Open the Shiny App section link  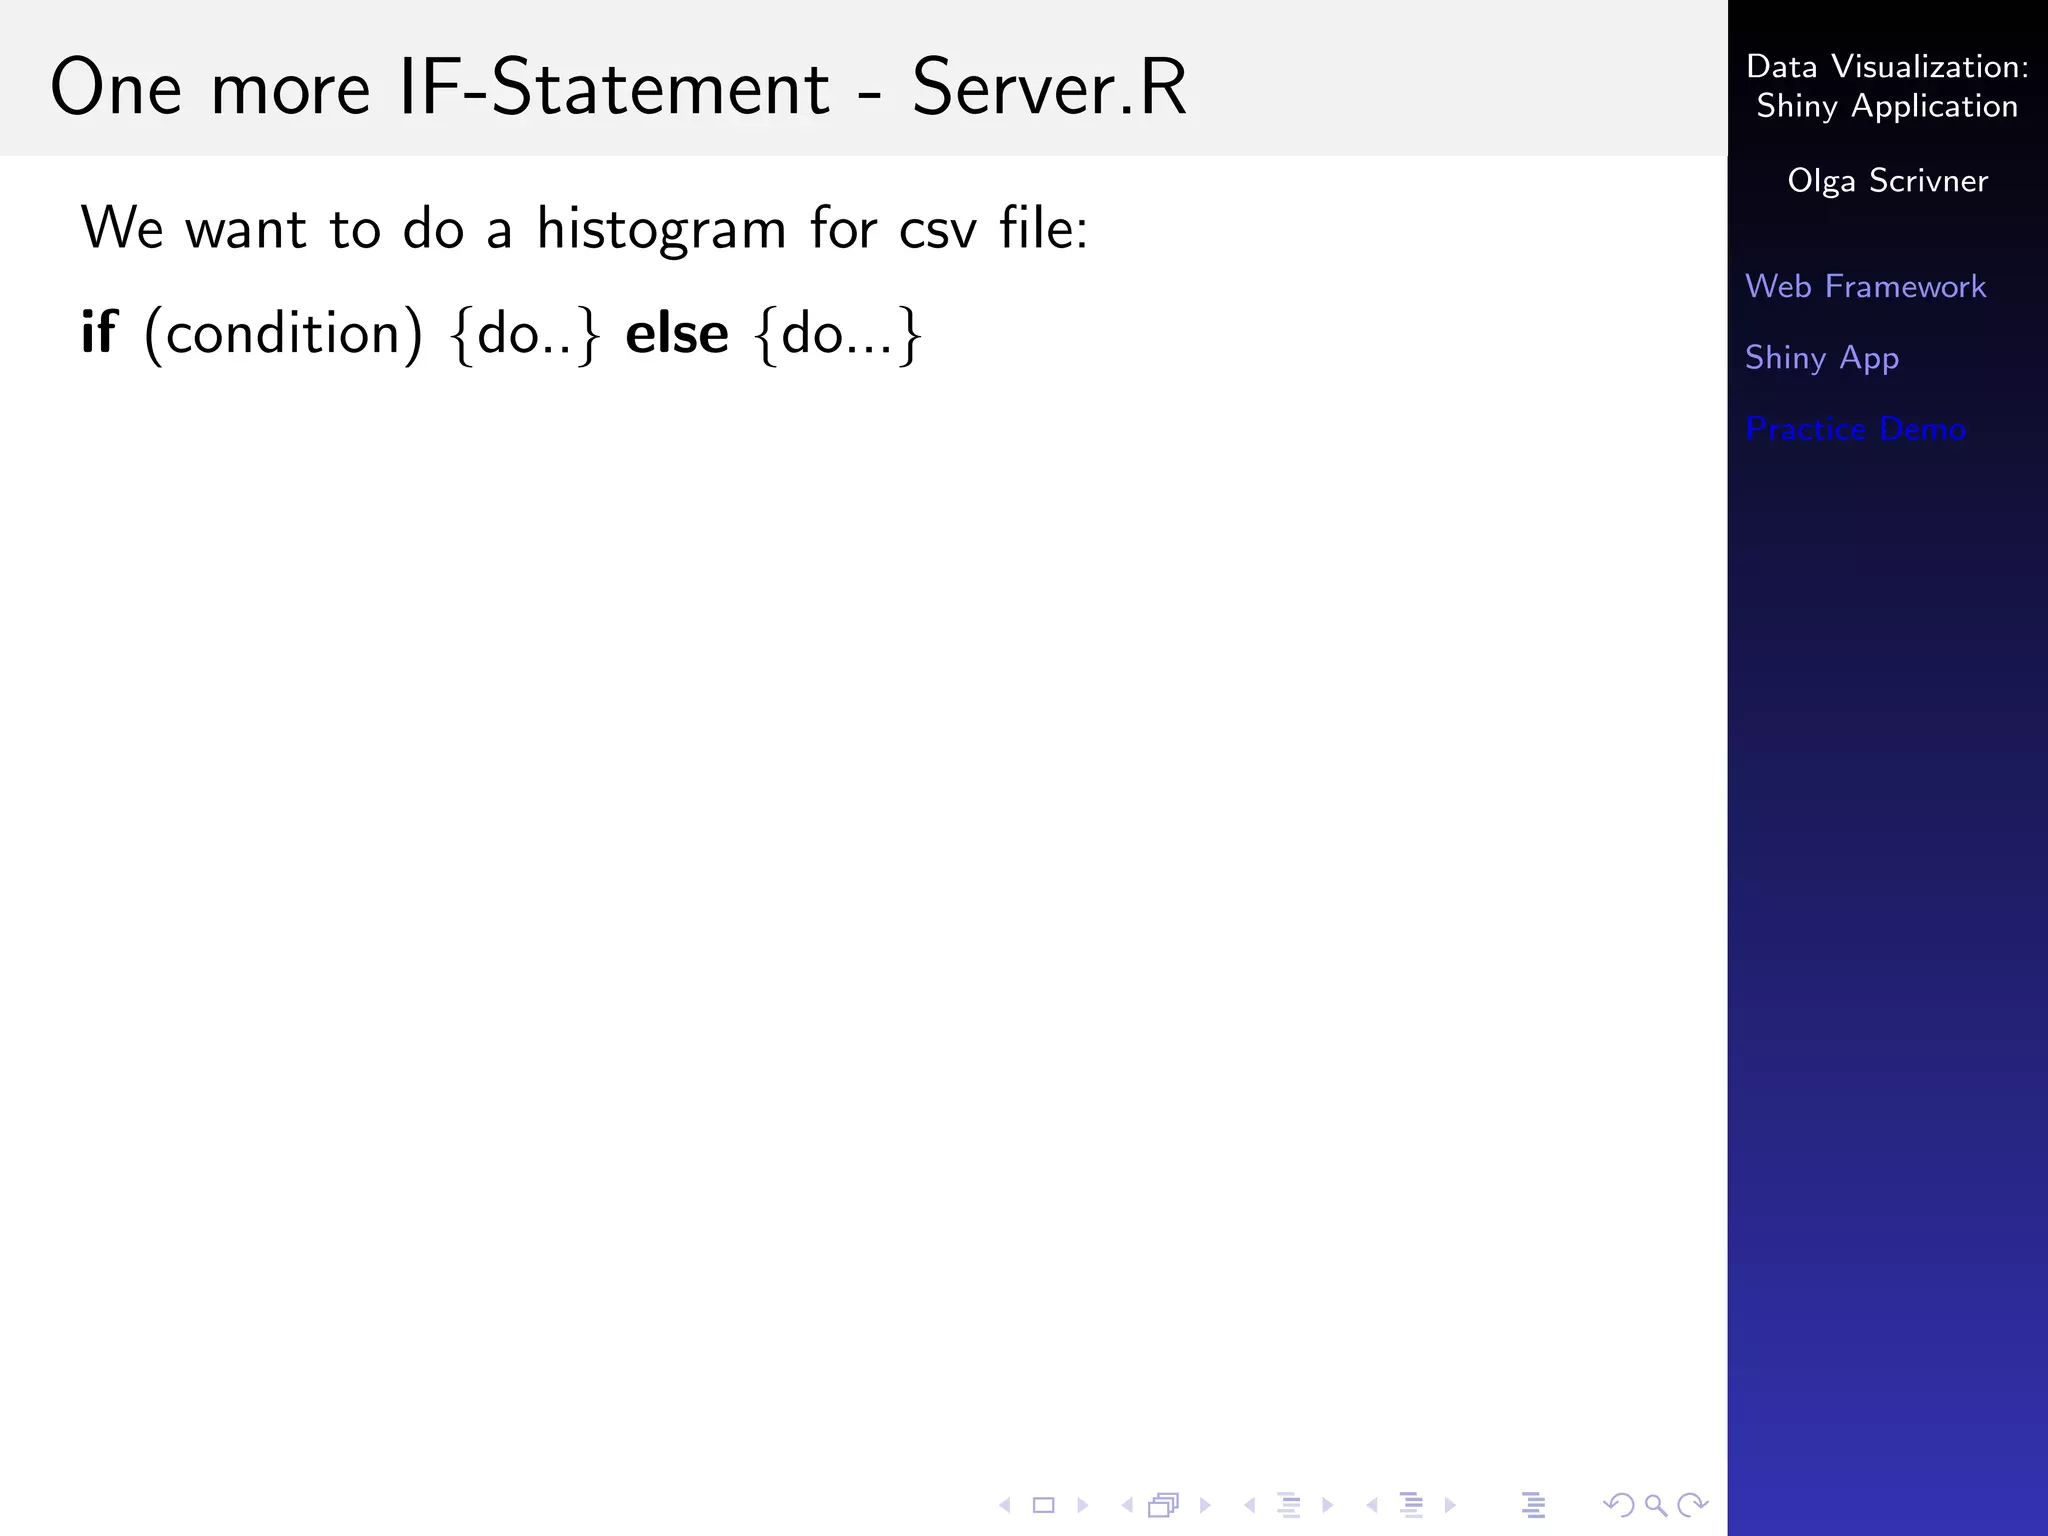click(x=1822, y=358)
